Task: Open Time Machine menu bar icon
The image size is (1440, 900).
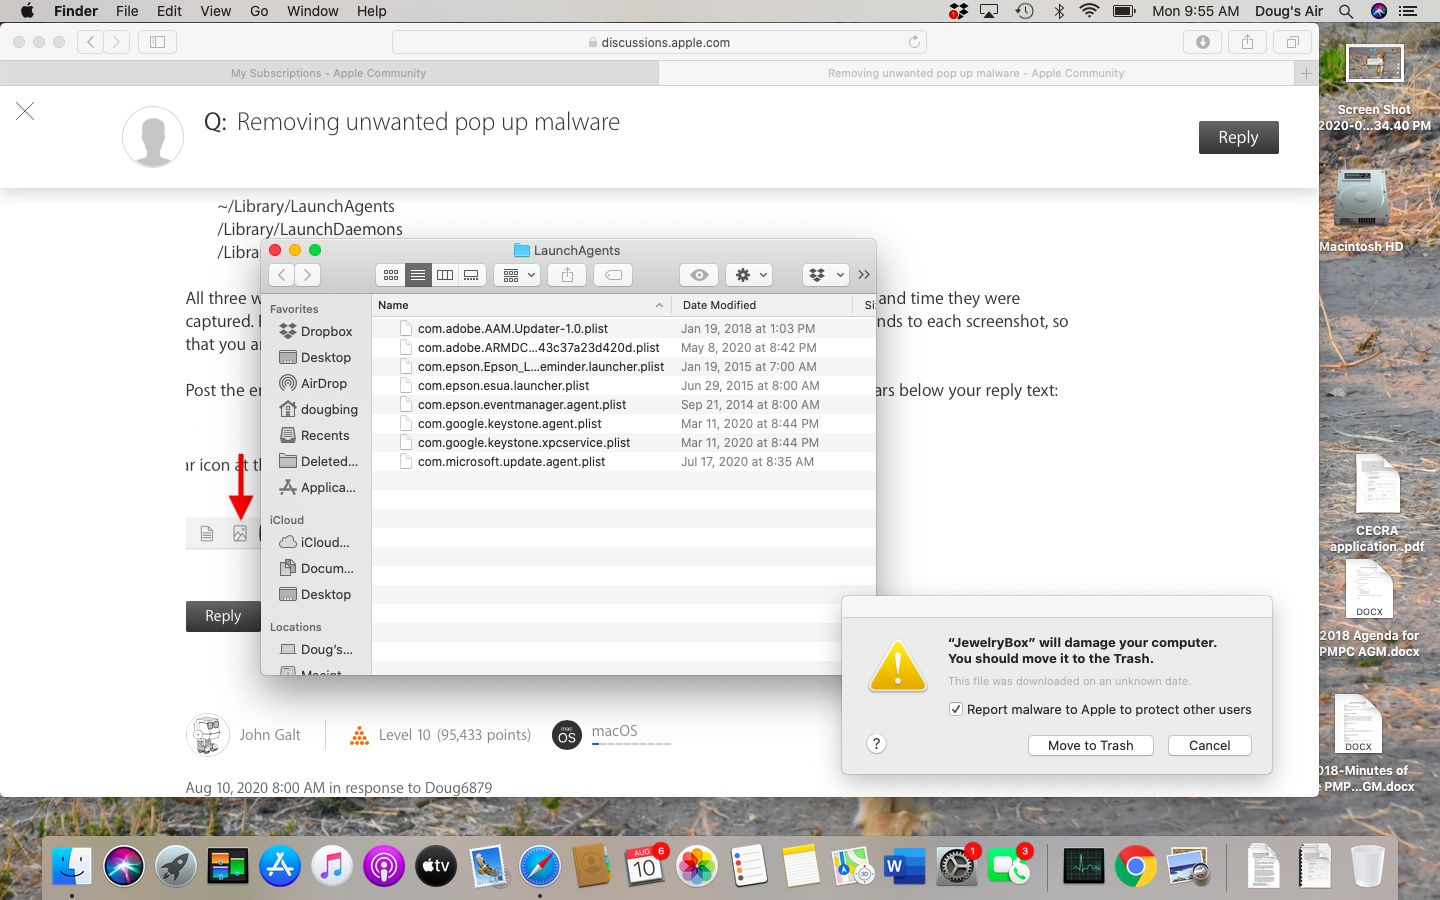Action: (1024, 11)
